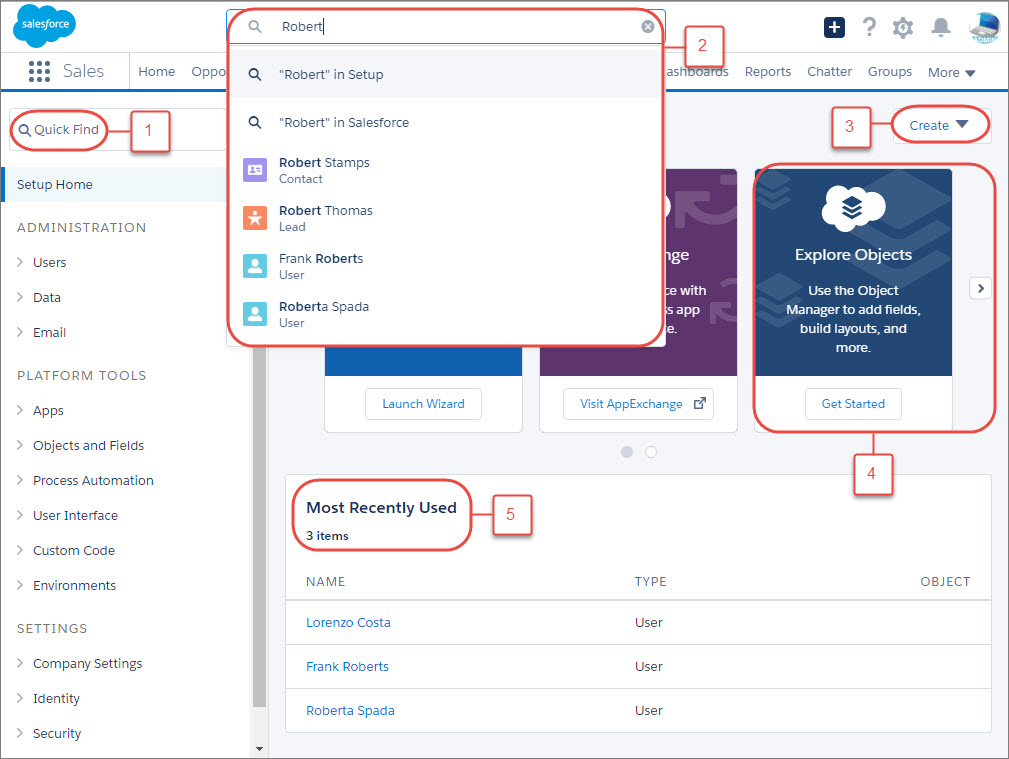Open the Home tab
This screenshot has width=1009, height=759.
click(156, 71)
